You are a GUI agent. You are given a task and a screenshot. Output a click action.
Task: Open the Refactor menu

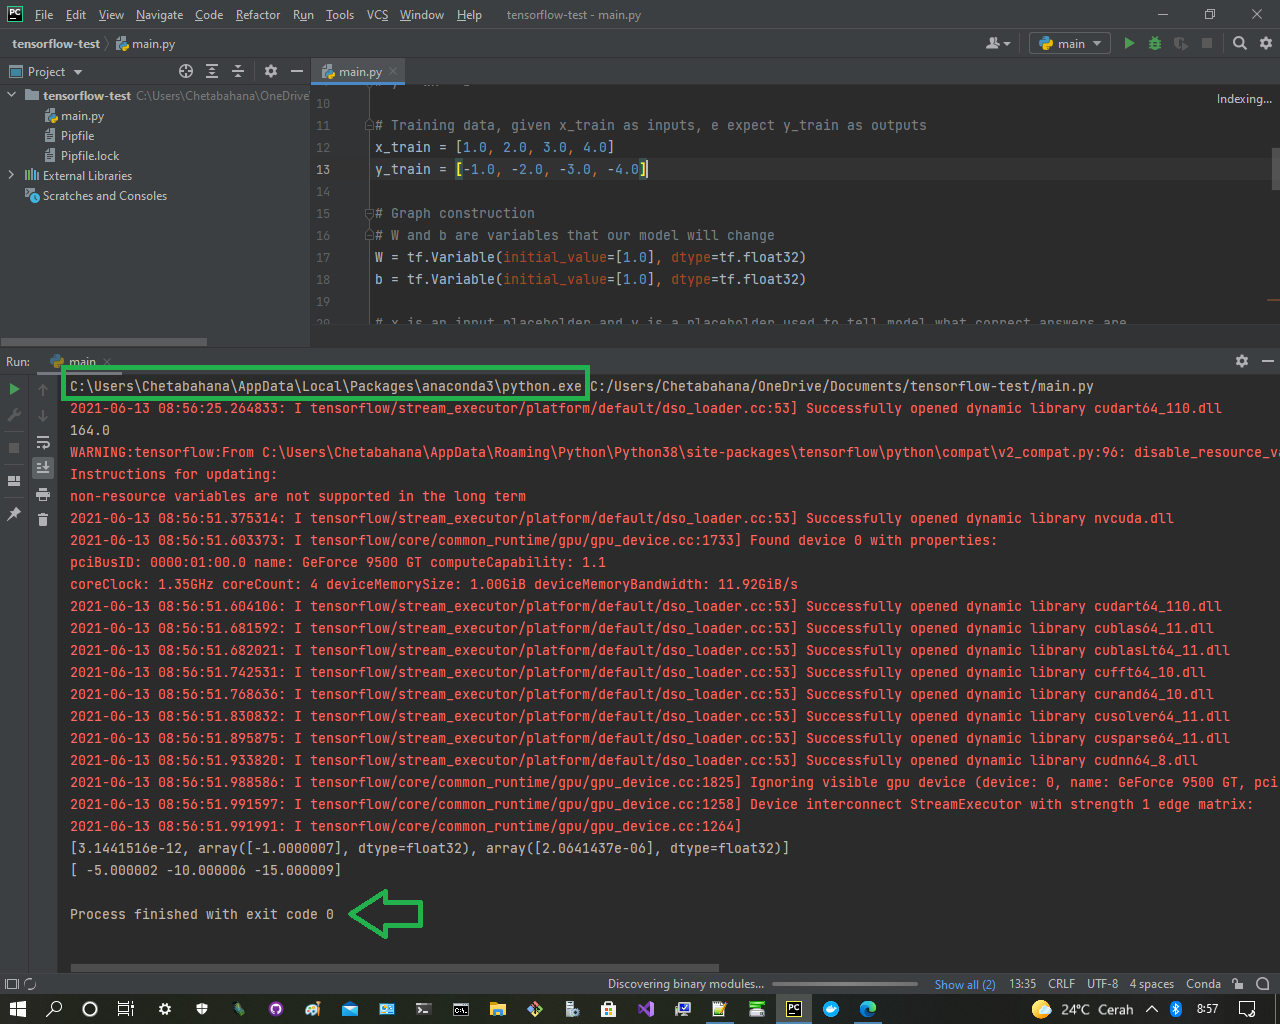pos(258,15)
